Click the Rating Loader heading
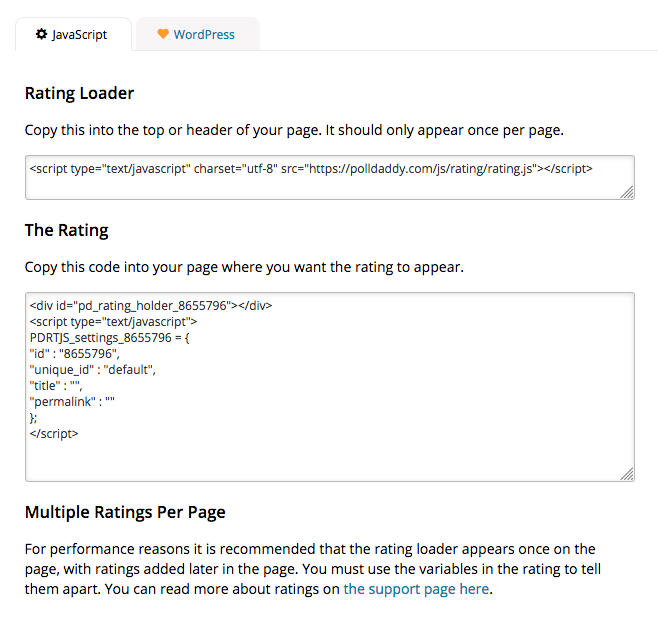Viewport: 658px width, 632px height. pyautogui.click(x=79, y=93)
